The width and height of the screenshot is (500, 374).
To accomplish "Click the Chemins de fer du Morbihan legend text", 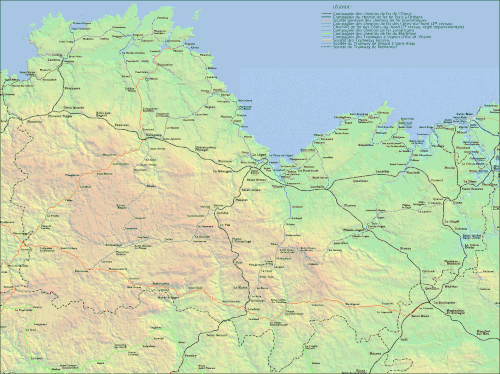I will (374, 33).
